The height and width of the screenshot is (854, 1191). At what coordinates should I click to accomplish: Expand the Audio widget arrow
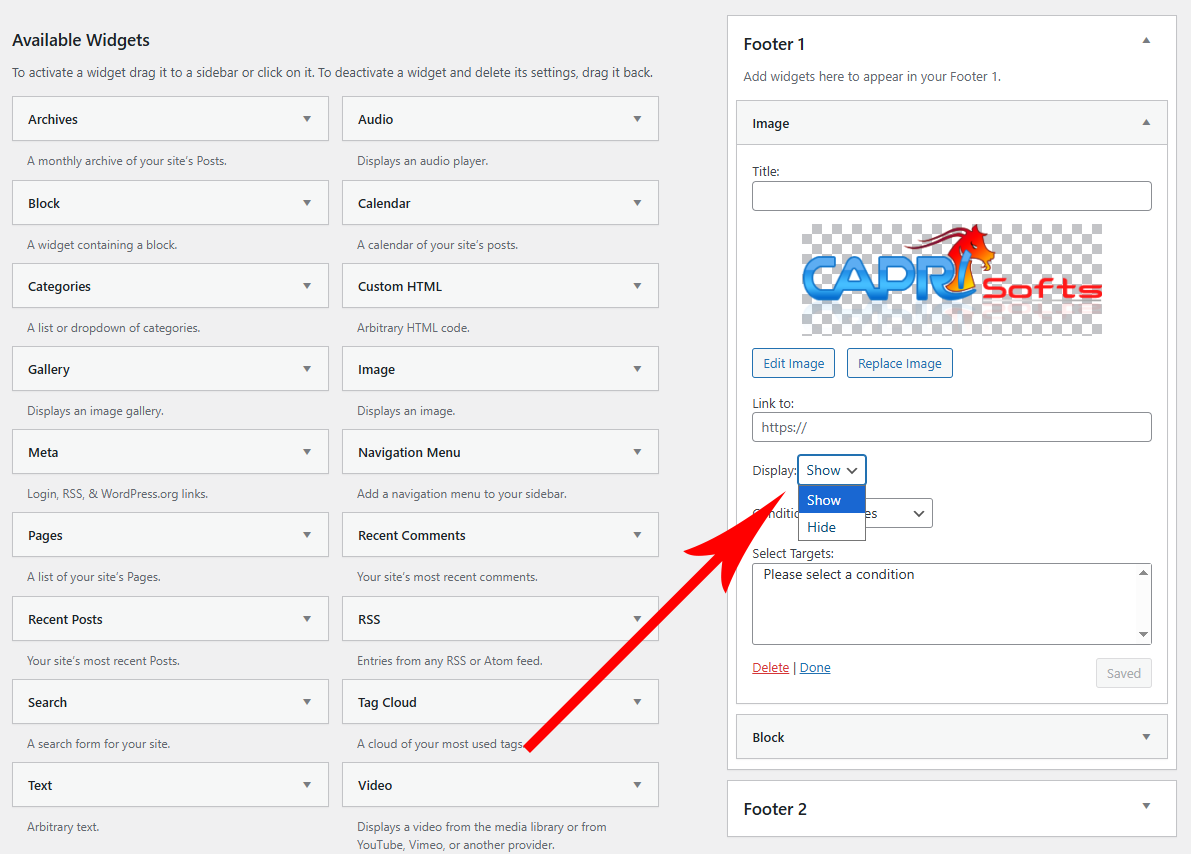[x=637, y=119]
